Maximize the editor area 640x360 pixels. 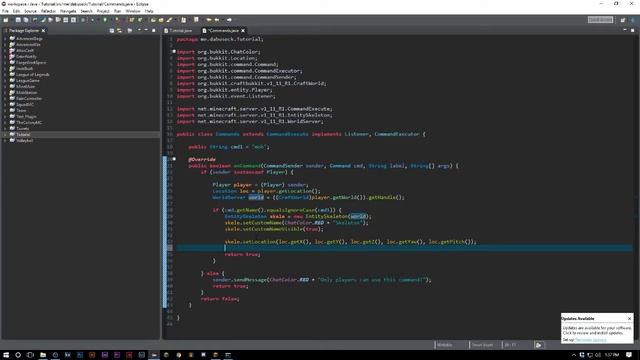632,30
